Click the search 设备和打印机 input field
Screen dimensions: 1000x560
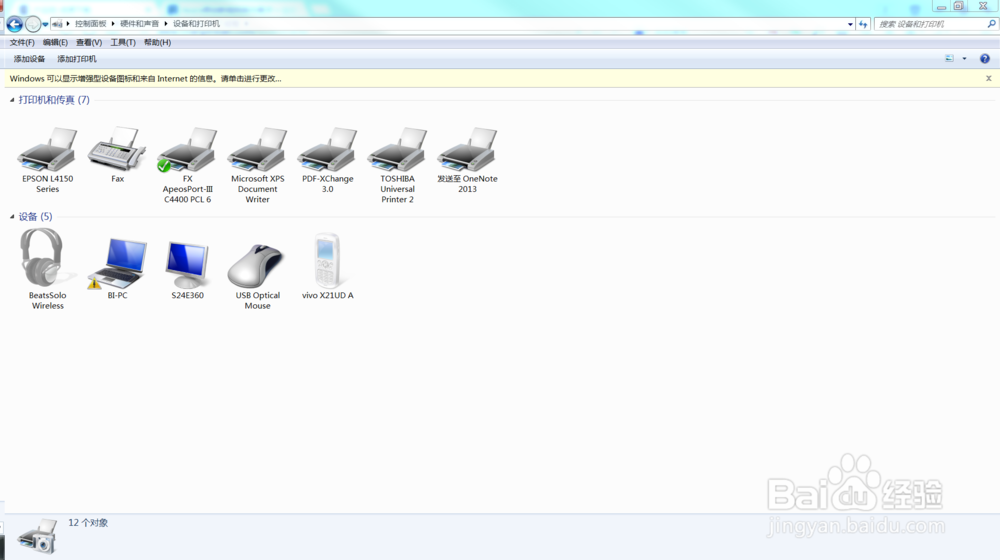click(931, 24)
